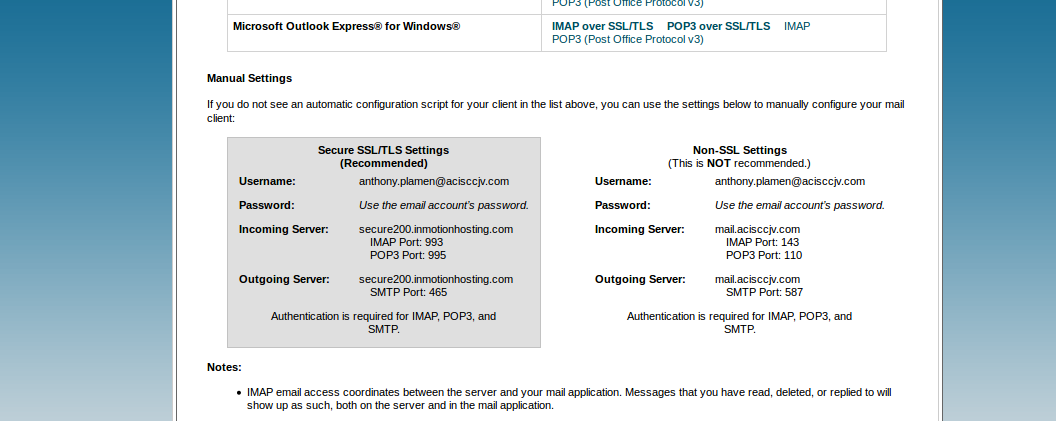Click the Microsoft Outlook Express for Windows label
Screen dimensions: 1056x421
pos(346,26)
